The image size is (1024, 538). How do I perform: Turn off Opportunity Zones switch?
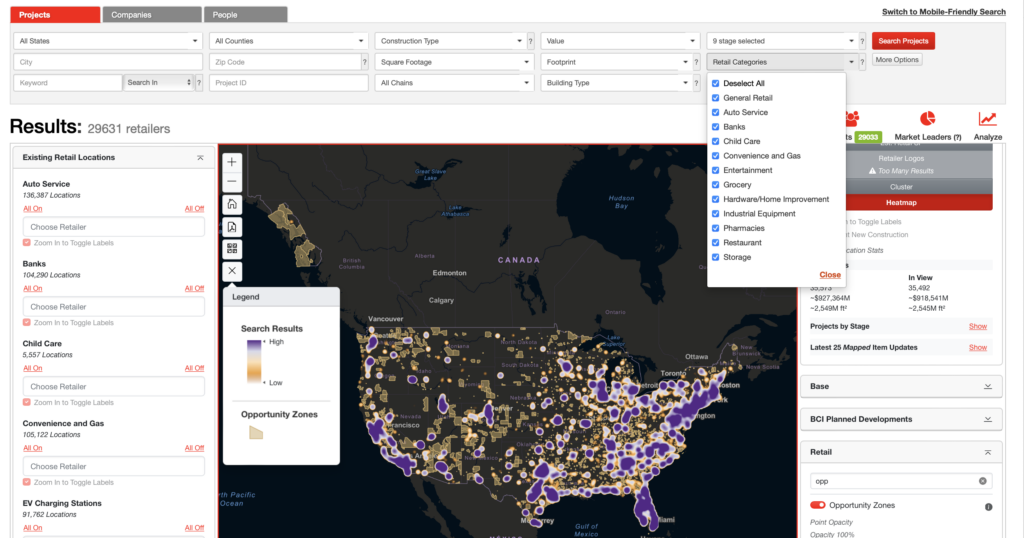818,505
